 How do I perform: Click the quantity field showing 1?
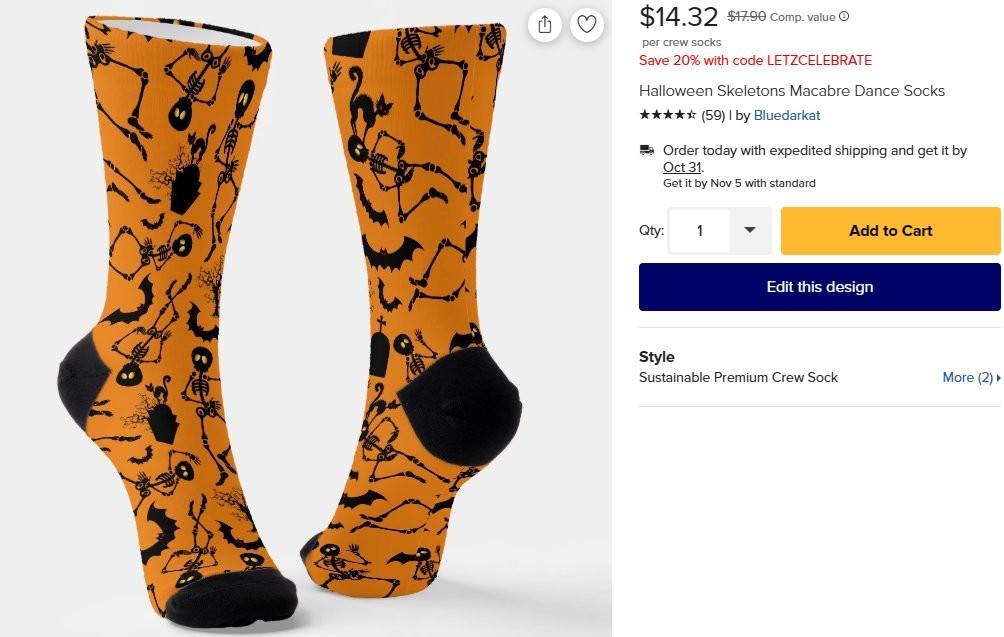(699, 231)
